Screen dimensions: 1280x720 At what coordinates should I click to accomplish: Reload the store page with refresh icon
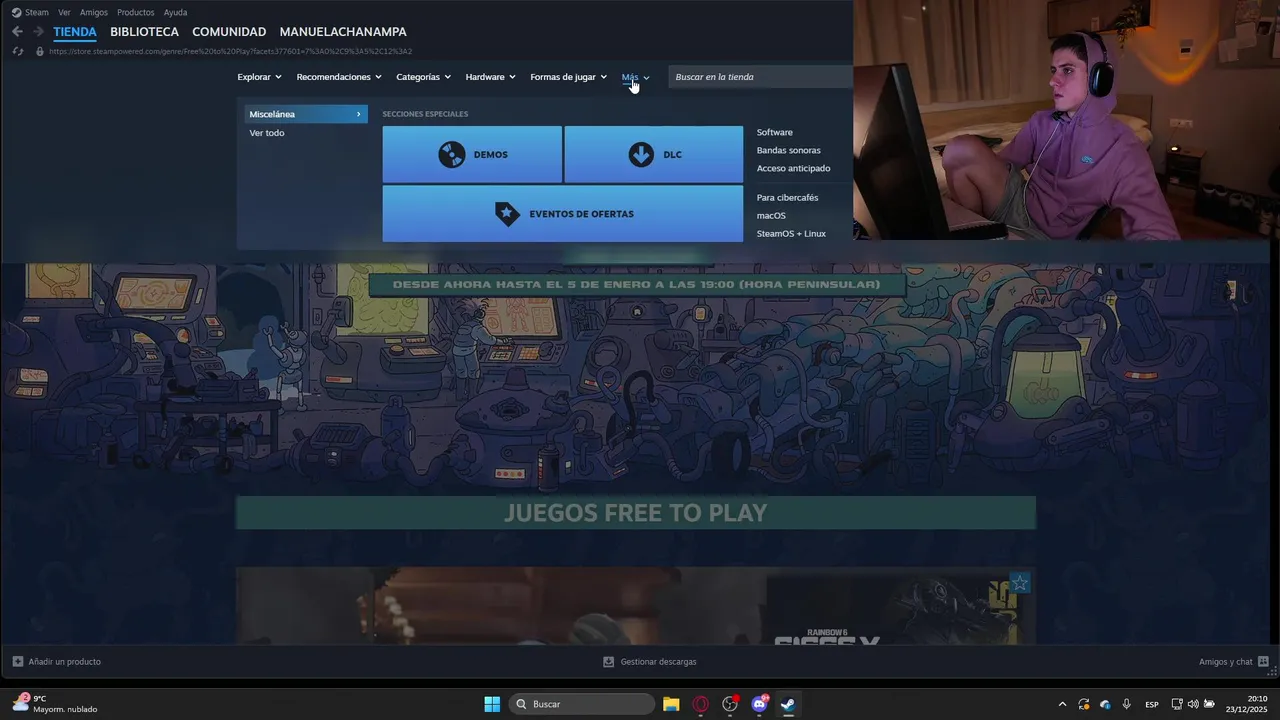point(18,51)
